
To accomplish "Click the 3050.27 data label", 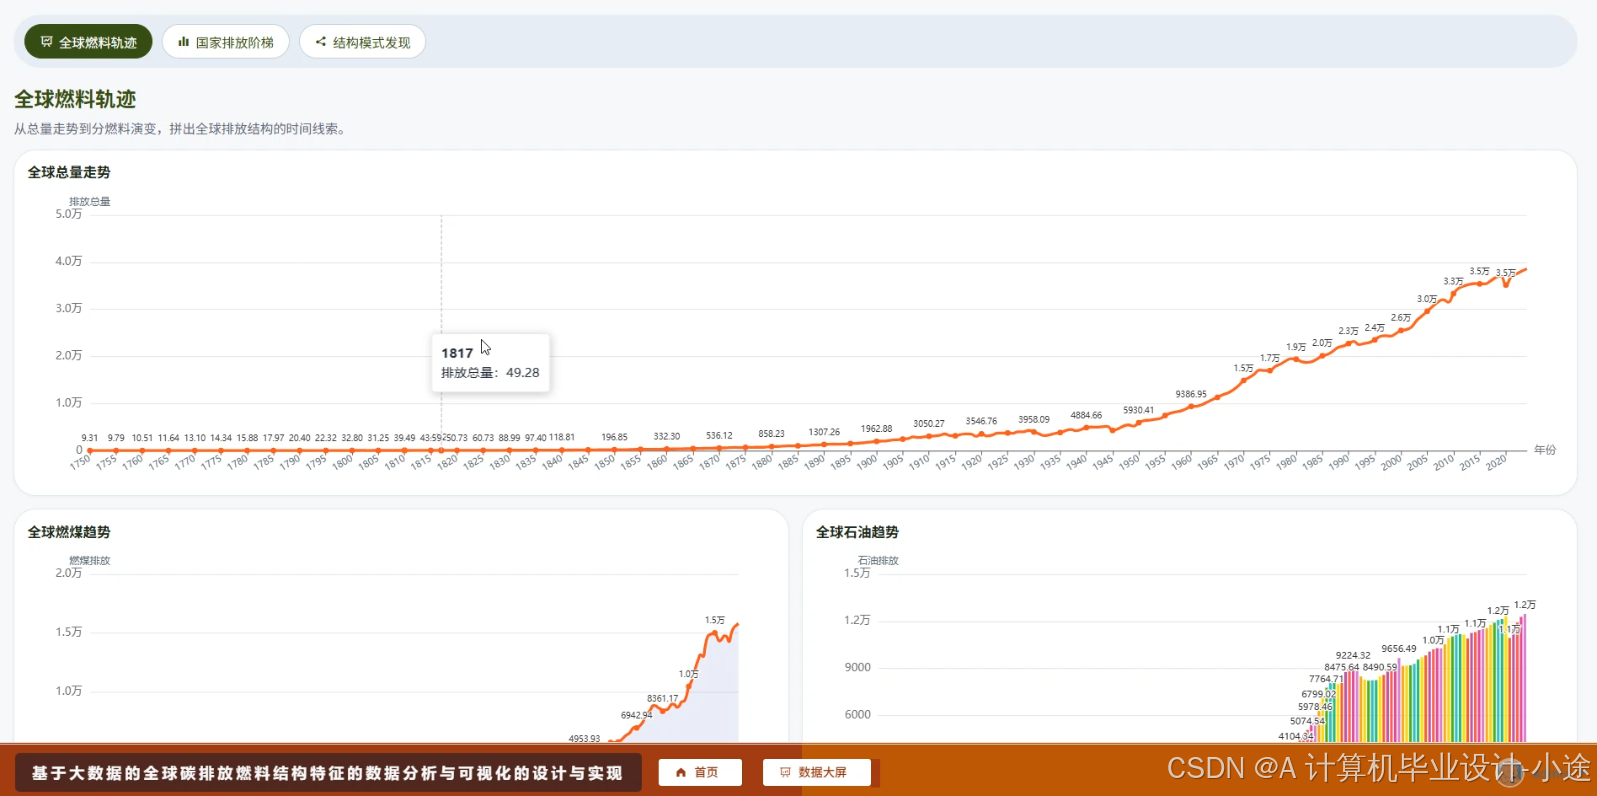I will click(x=929, y=423).
